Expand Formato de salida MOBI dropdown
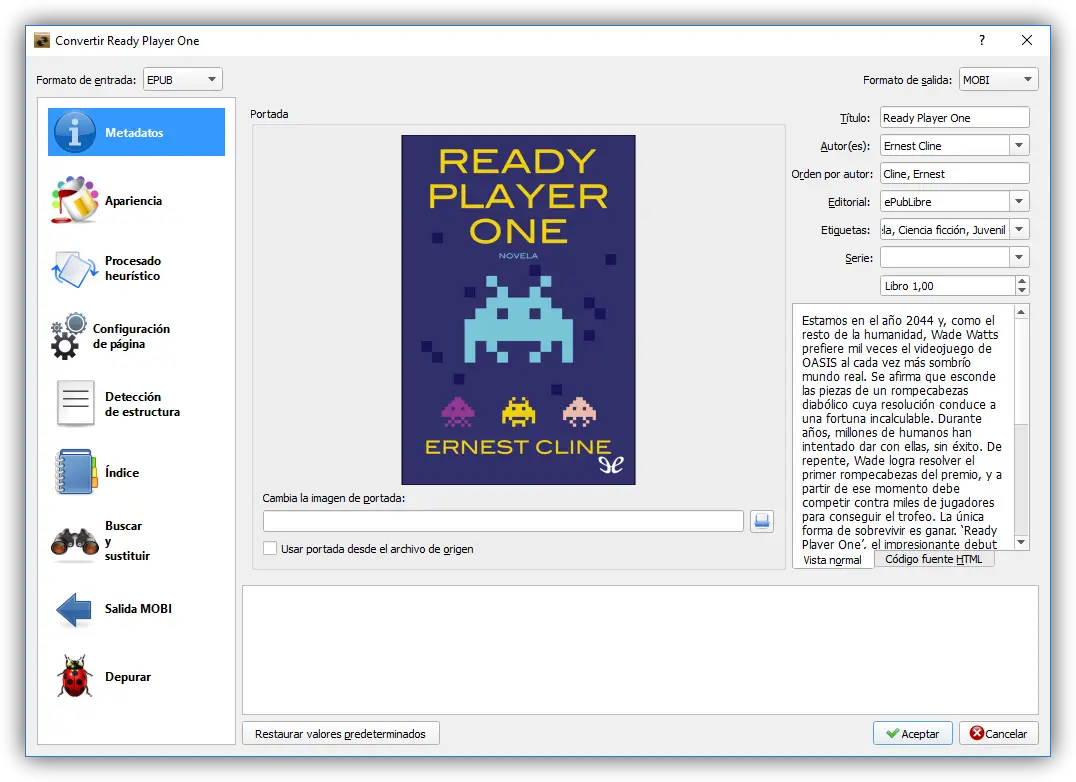 coord(998,80)
